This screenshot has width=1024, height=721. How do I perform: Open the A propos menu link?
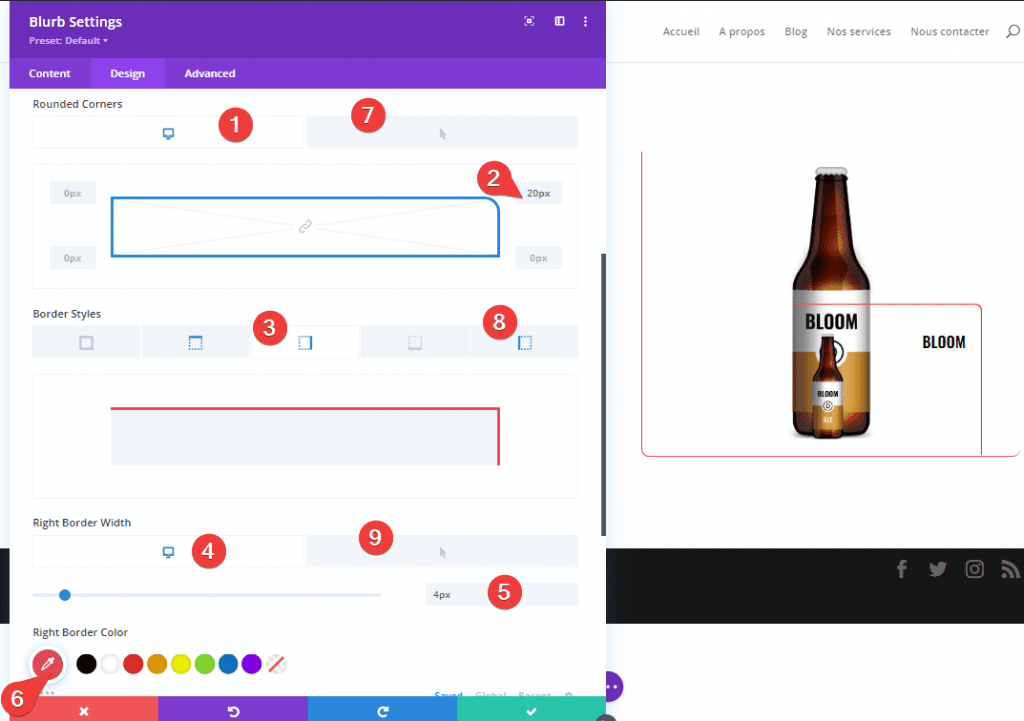pos(742,31)
